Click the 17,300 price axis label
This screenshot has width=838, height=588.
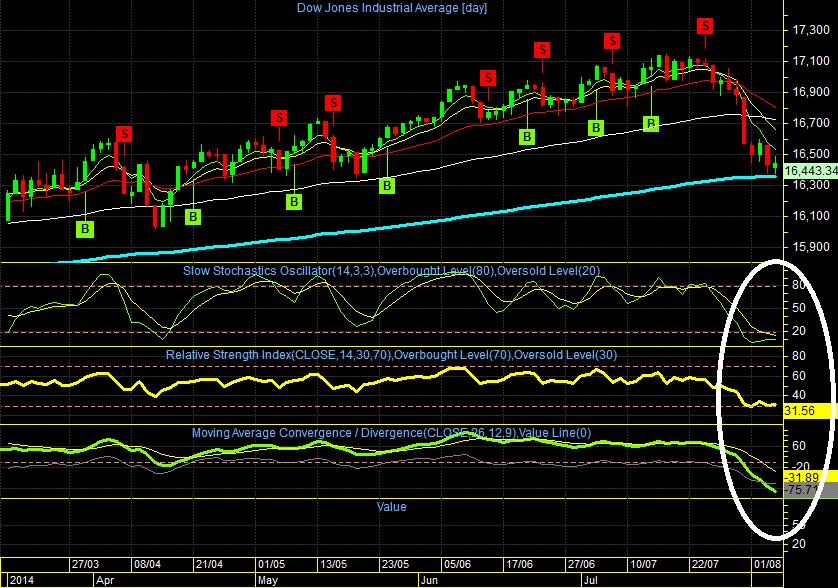(x=811, y=30)
